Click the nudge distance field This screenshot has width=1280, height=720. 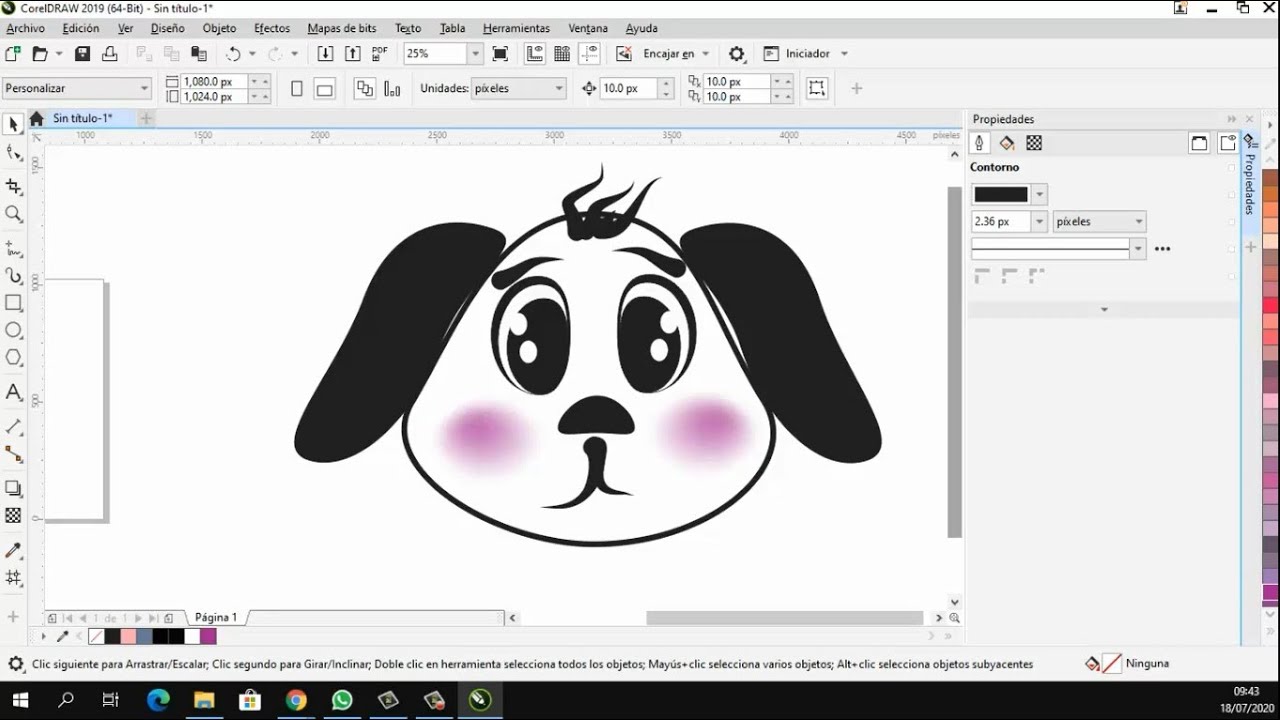[x=627, y=89]
